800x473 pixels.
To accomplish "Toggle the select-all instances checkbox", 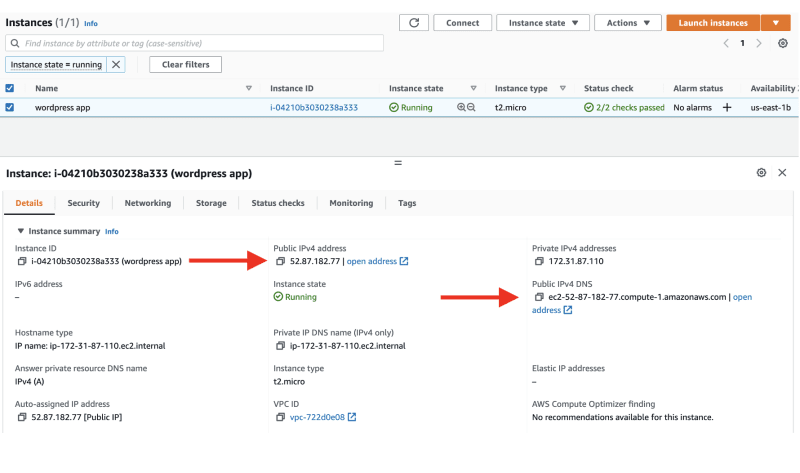I will [10, 88].
